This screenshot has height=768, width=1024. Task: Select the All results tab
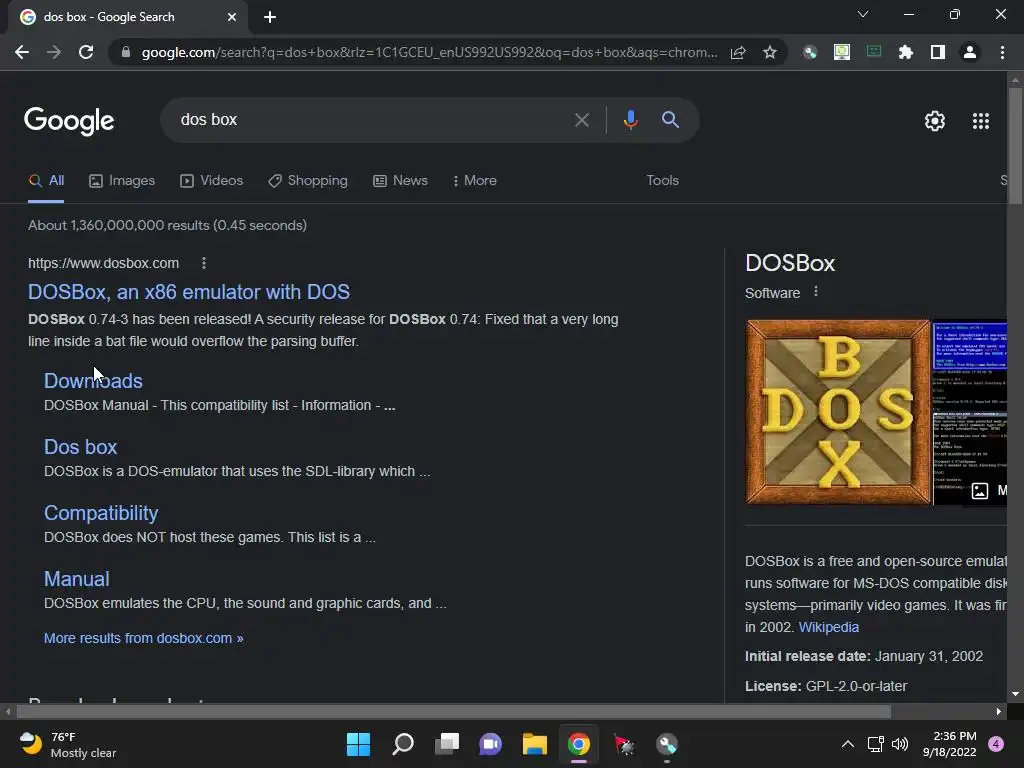[46, 181]
